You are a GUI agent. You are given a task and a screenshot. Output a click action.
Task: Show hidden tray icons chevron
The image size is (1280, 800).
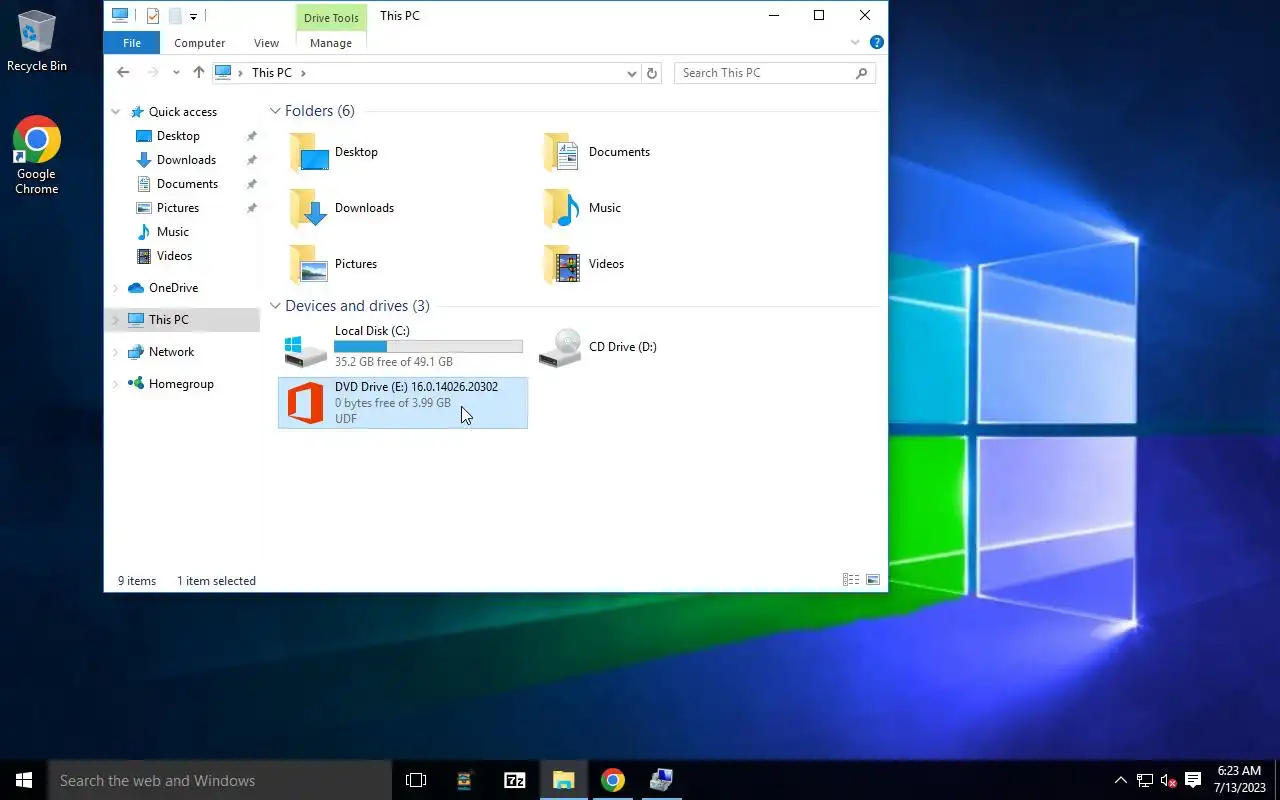1121,780
